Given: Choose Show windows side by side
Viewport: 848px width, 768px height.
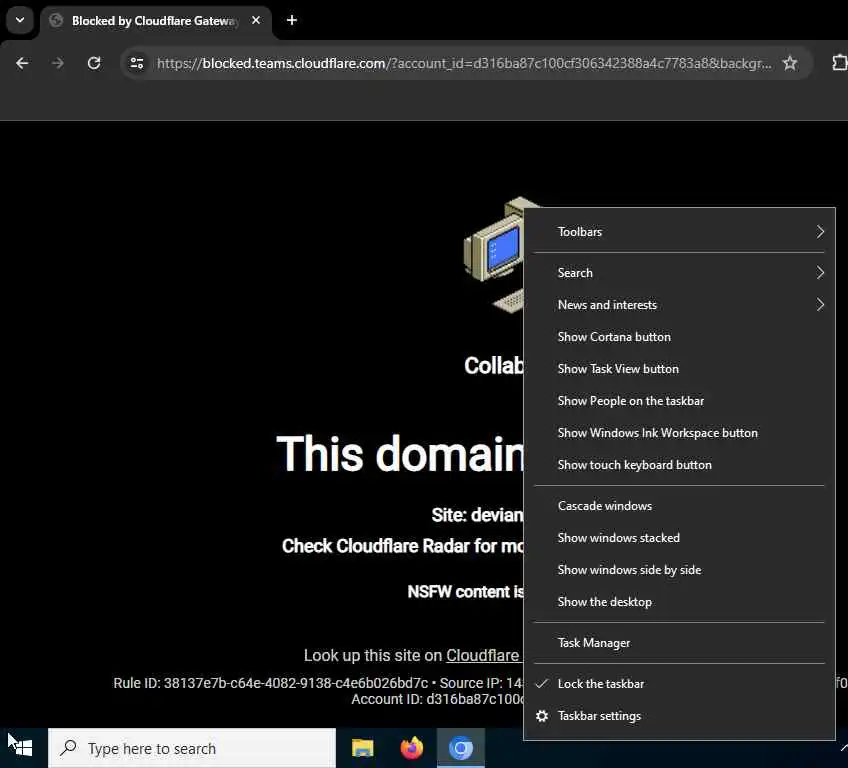Looking at the screenshot, I should [x=679, y=570].
